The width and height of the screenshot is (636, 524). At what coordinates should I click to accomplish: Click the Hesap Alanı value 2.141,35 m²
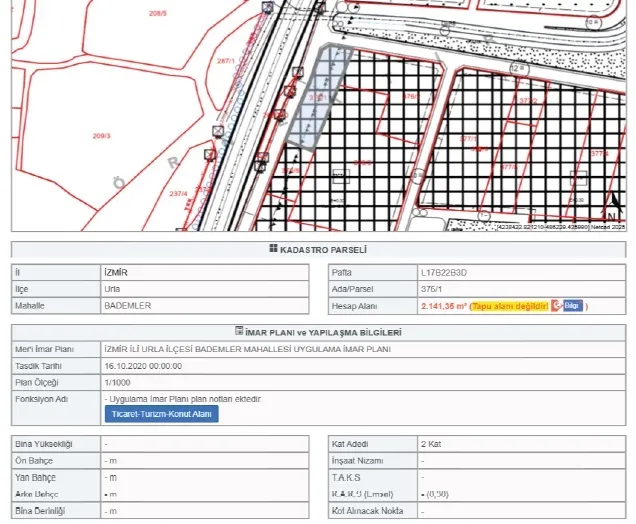(x=444, y=306)
